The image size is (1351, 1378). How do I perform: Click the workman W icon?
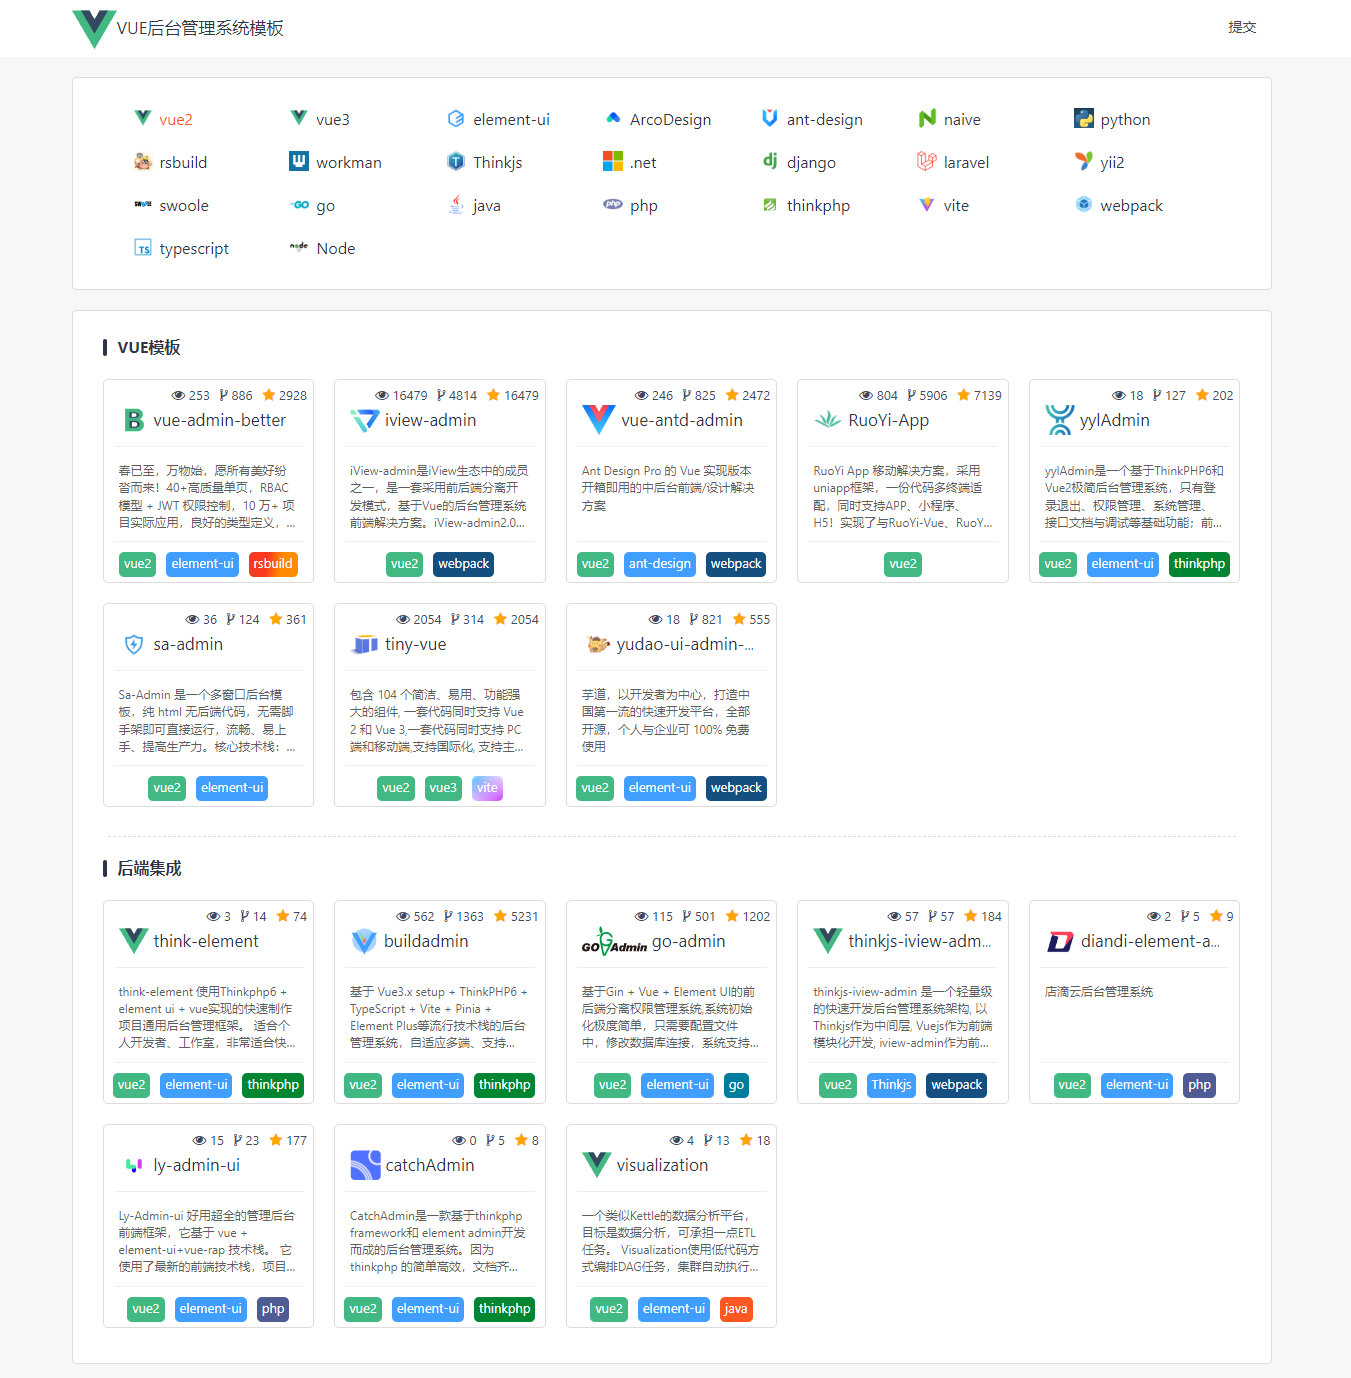tap(299, 162)
